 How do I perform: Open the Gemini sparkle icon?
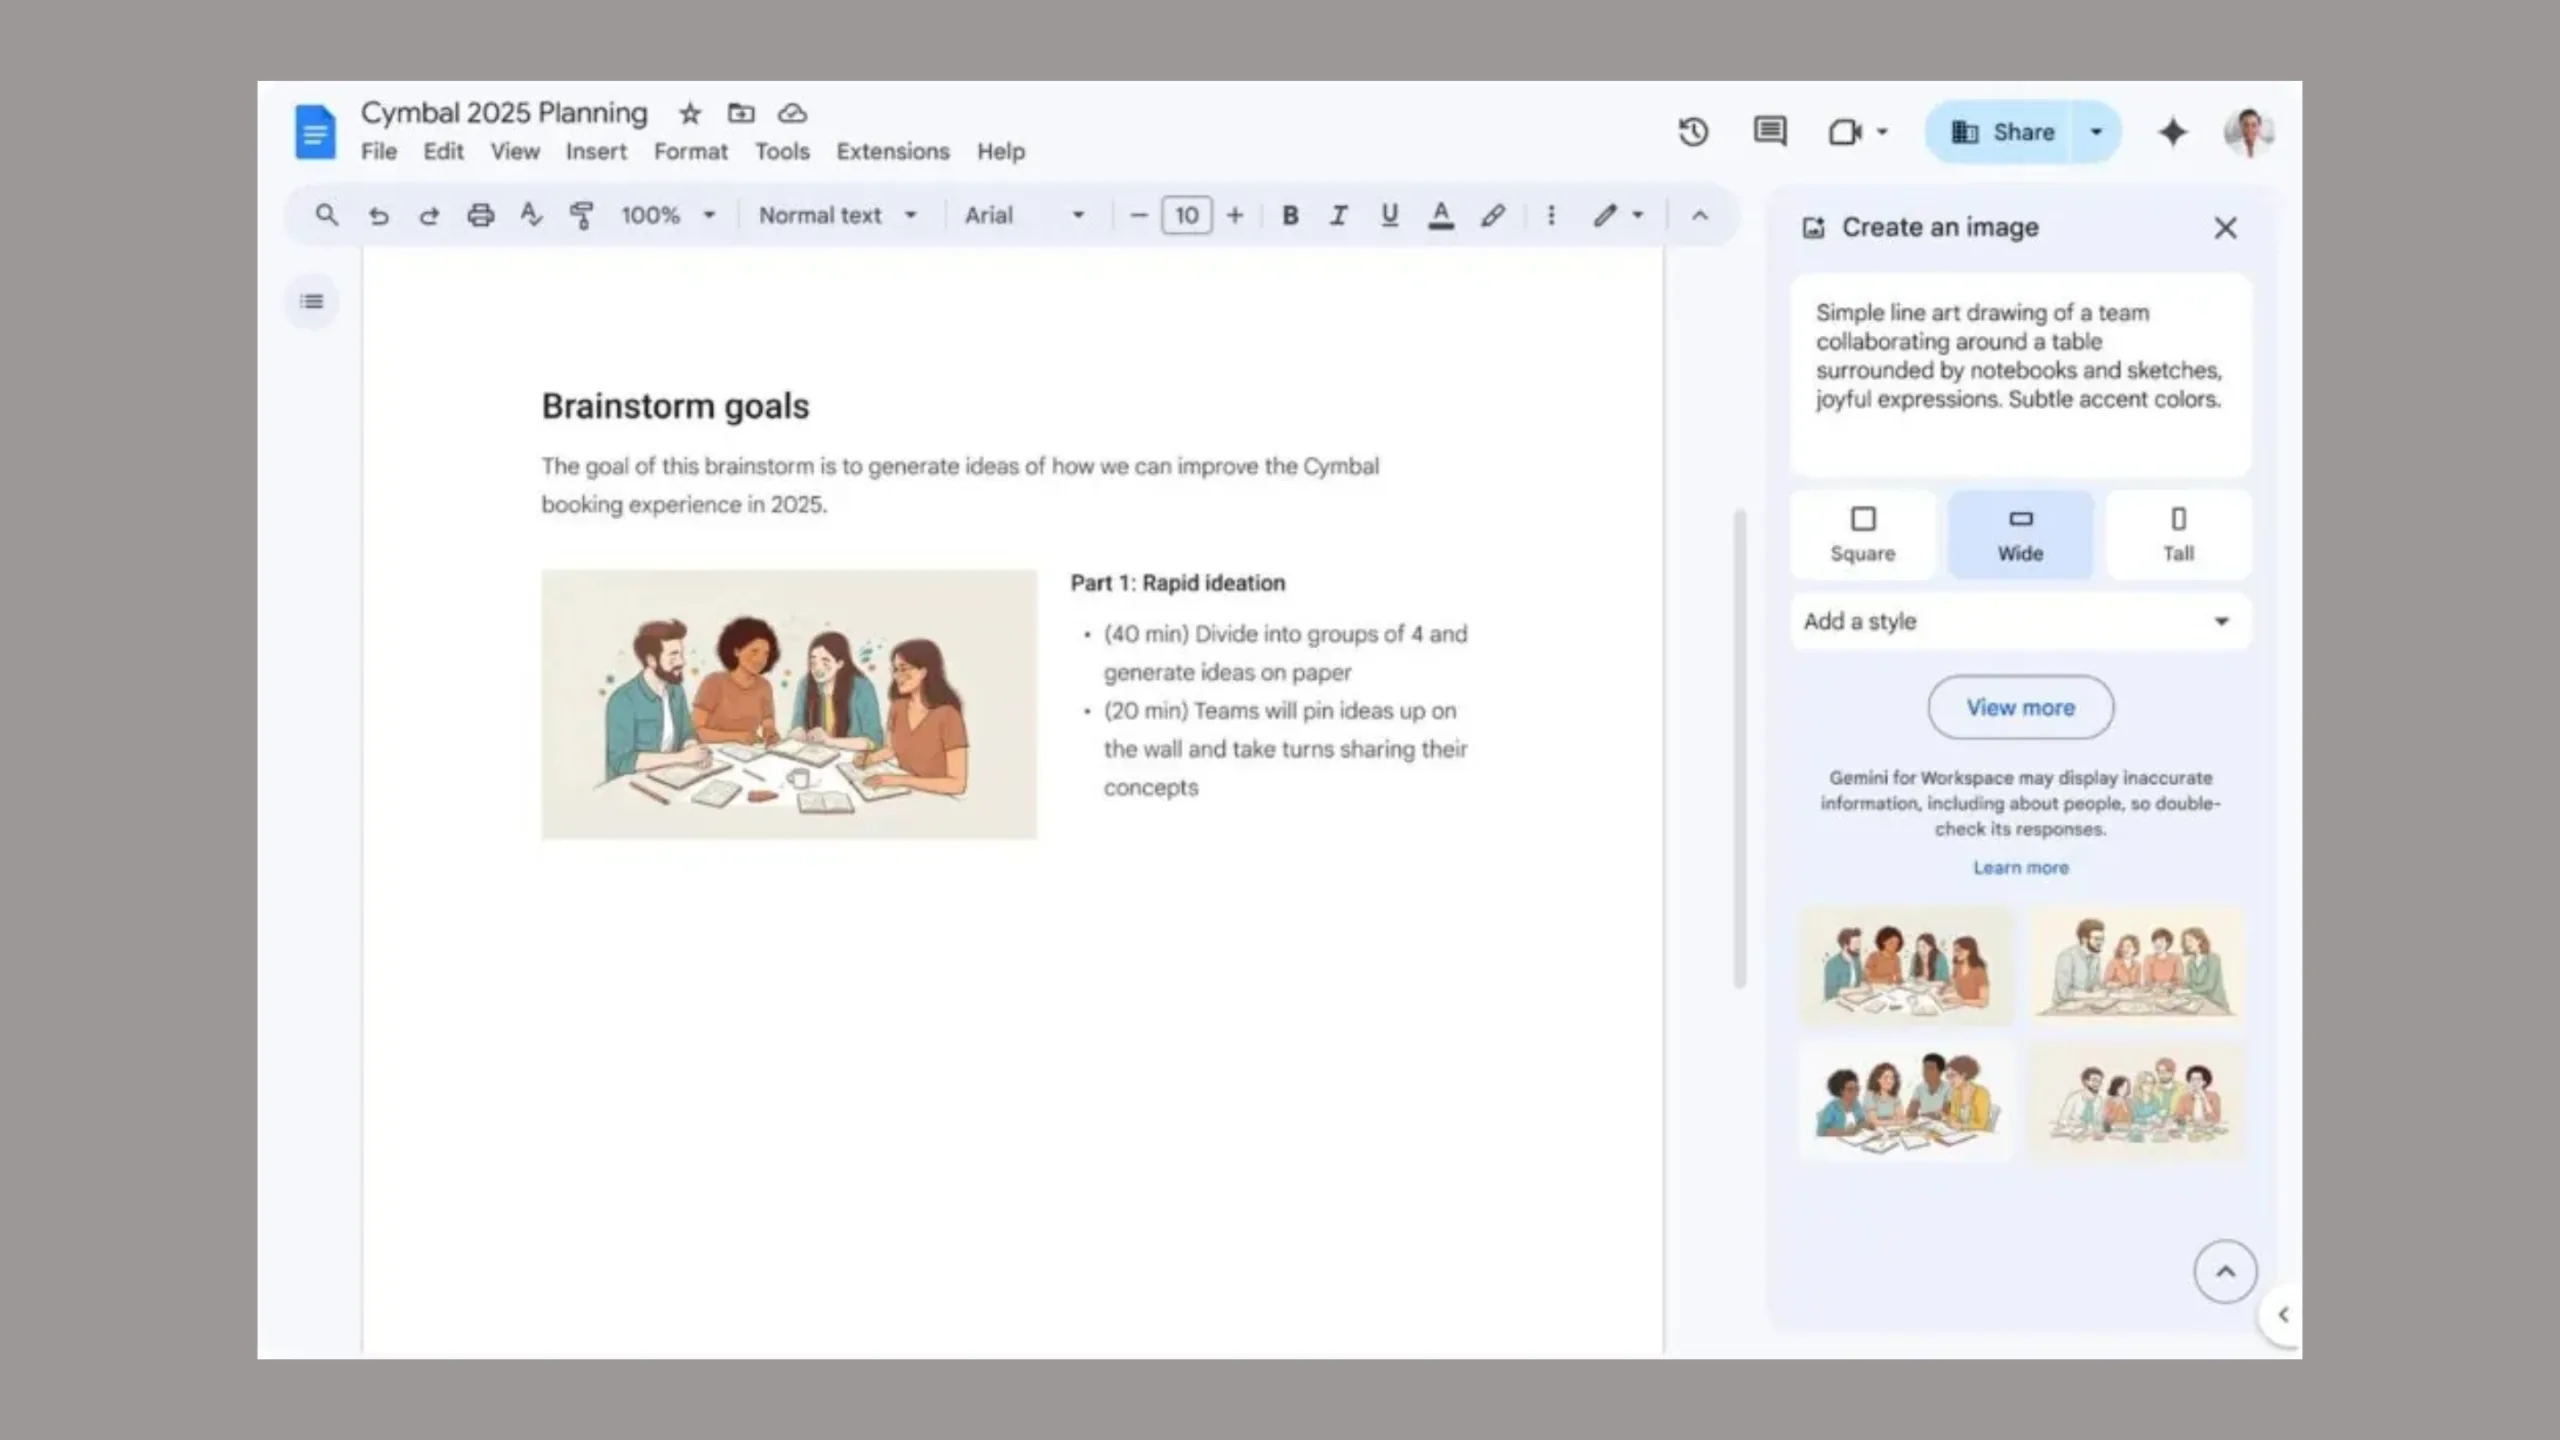pyautogui.click(x=2172, y=132)
